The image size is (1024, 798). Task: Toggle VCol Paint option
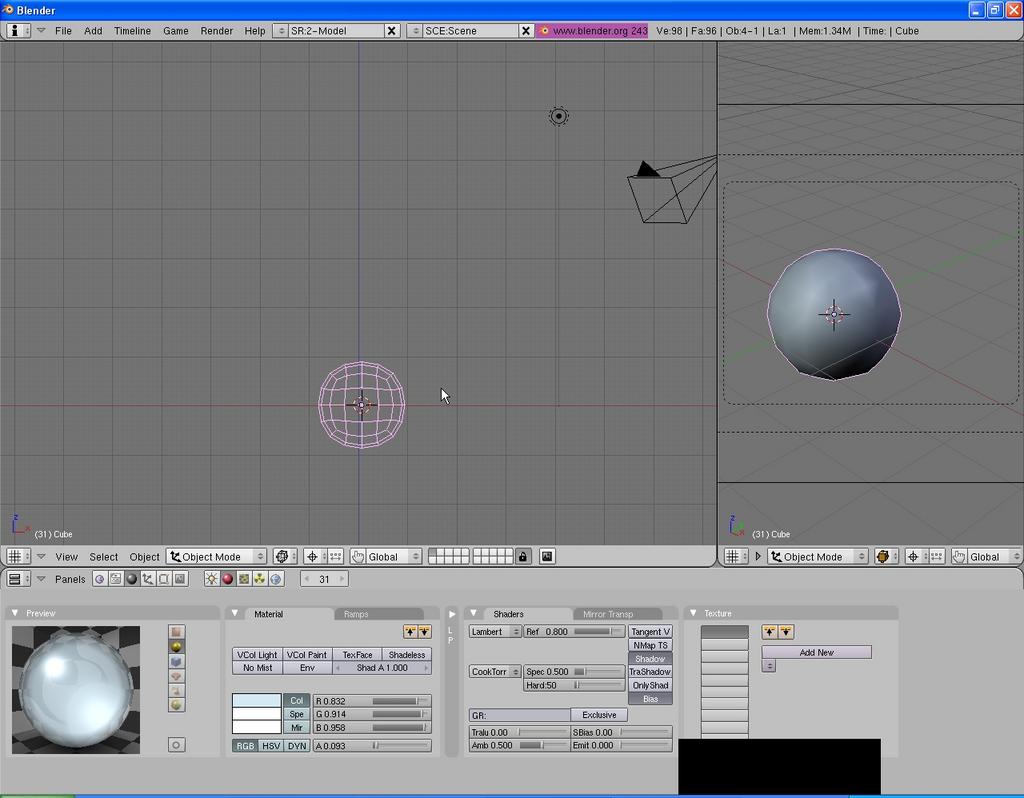[x=307, y=654]
